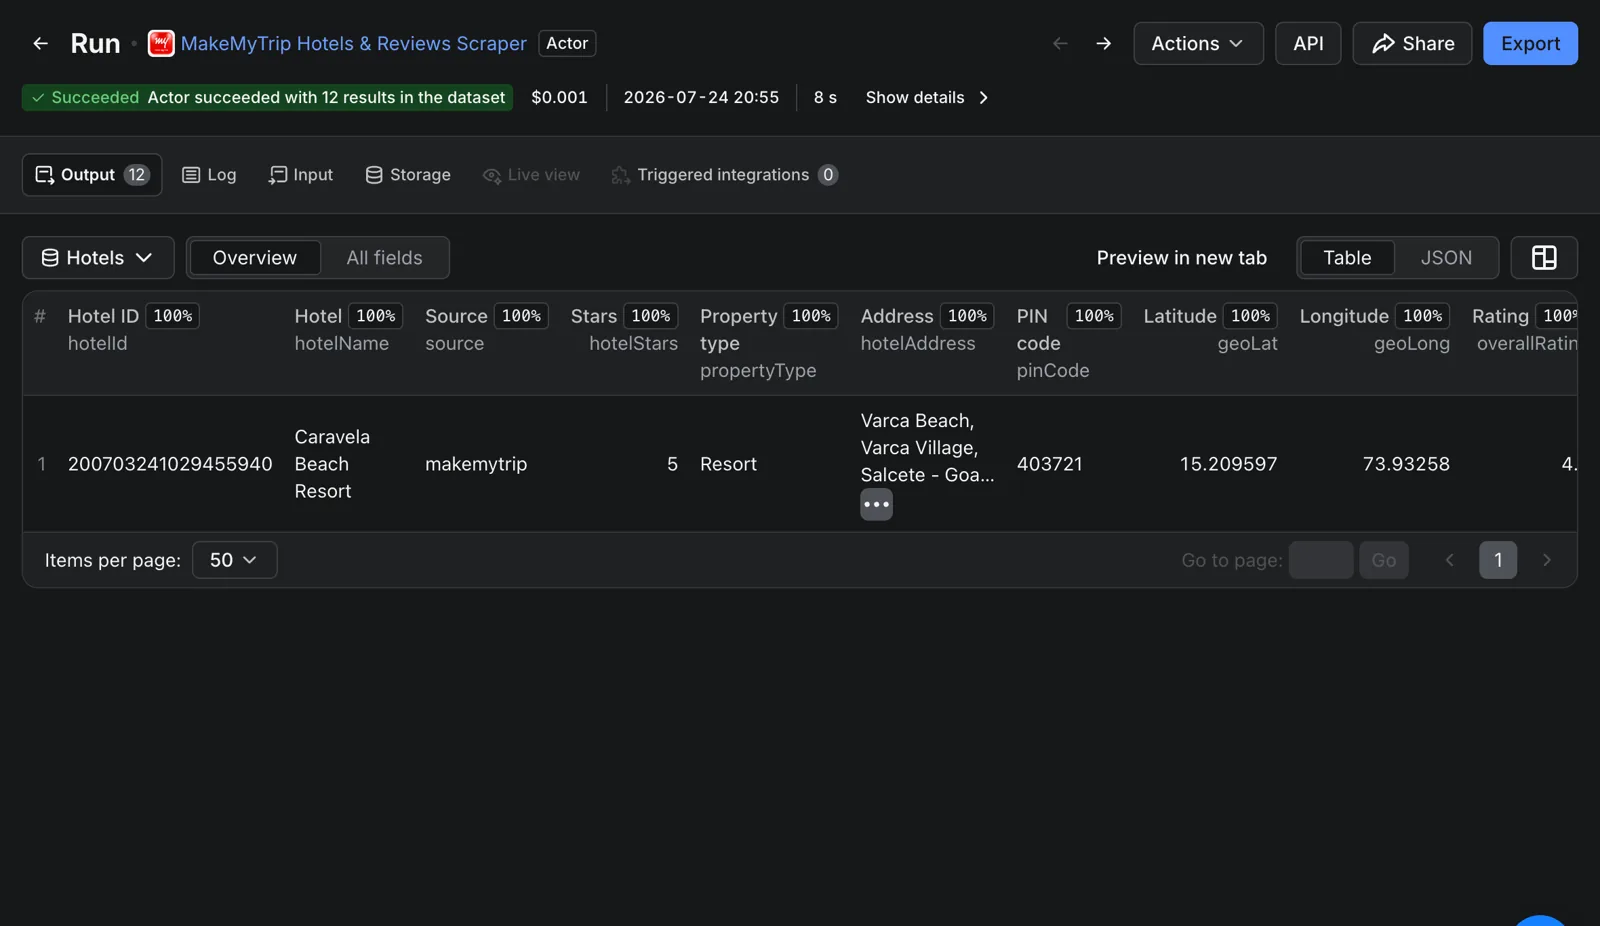The image size is (1600, 926).
Task: Click the run cost $0.001
Action: 559,97
